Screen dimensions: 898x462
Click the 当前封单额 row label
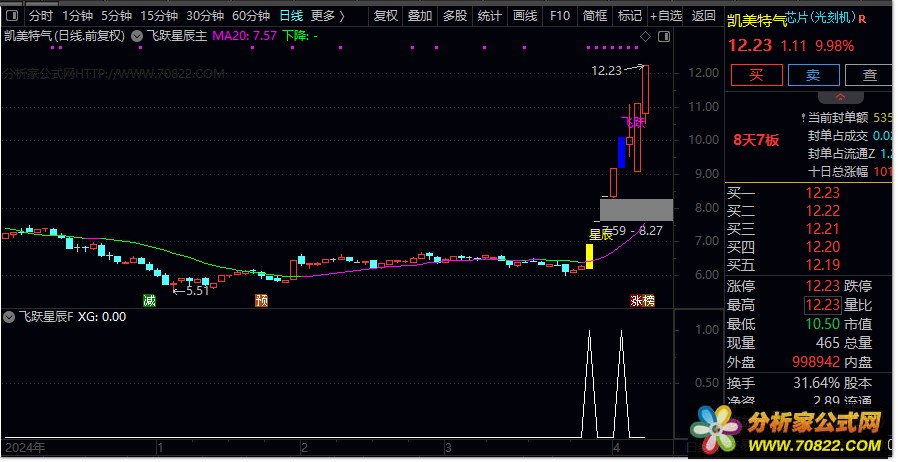coord(838,118)
